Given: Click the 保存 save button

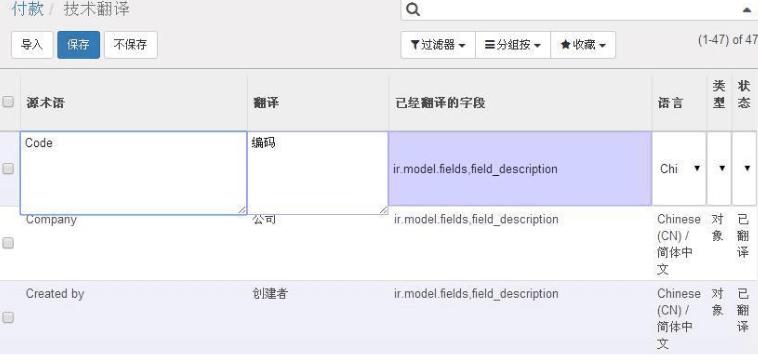Looking at the screenshot, I should pos(78,45).
